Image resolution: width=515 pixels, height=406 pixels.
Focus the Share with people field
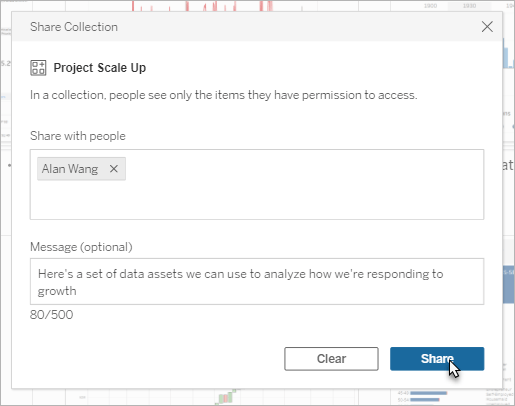[257, 184]
